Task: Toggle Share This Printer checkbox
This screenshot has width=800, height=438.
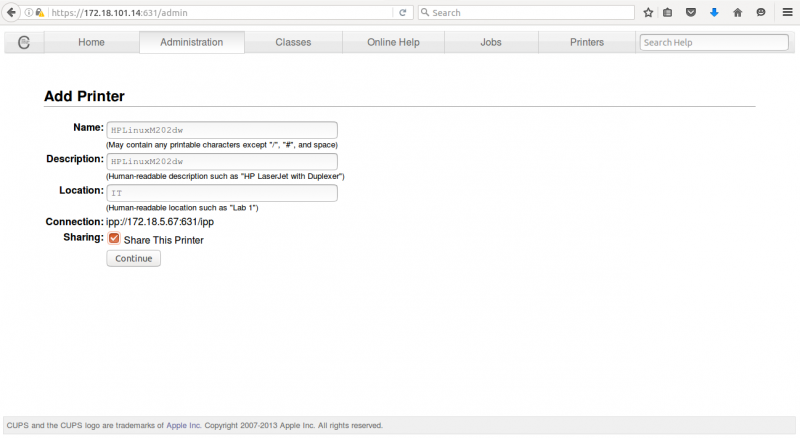Action: [x=114, y=239]
